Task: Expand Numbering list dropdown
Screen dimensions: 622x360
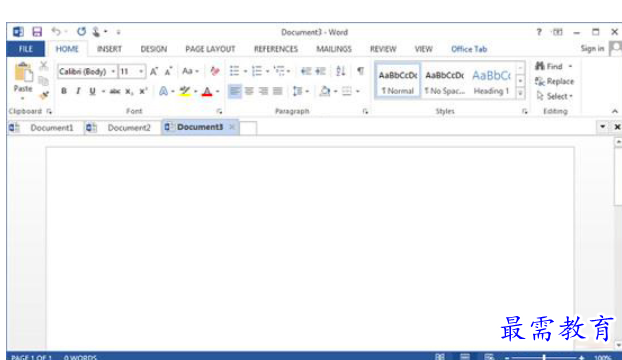Action: coord(267,71)
